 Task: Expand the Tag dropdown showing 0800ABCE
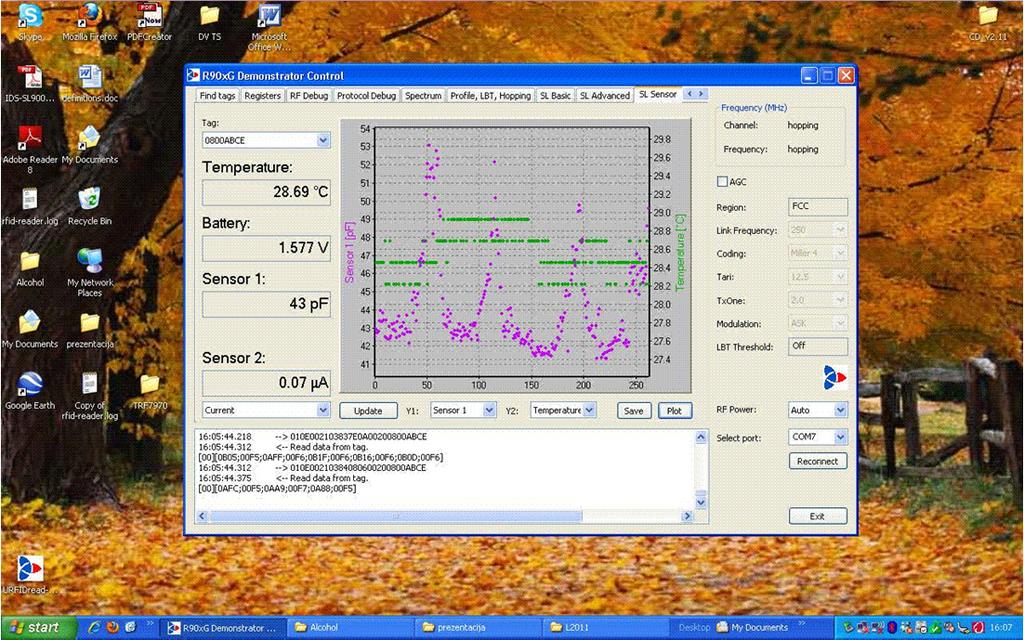(x=323, y=140)
